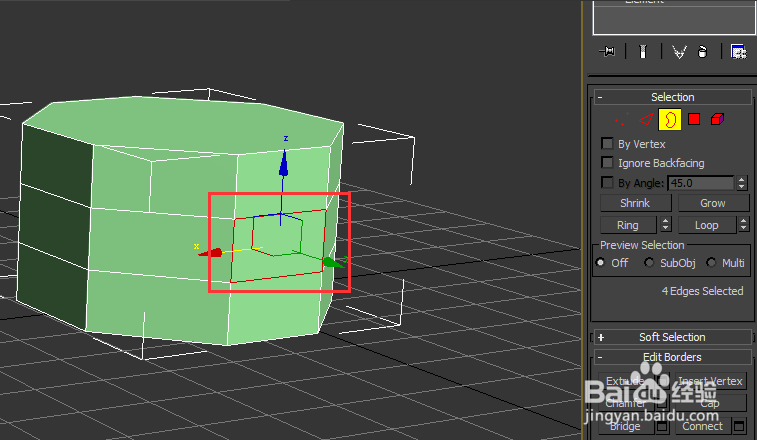The height and width of the screenshot is (440, 757).
Task: Enable By Vertex checkbox
Action: click(607, 143)
